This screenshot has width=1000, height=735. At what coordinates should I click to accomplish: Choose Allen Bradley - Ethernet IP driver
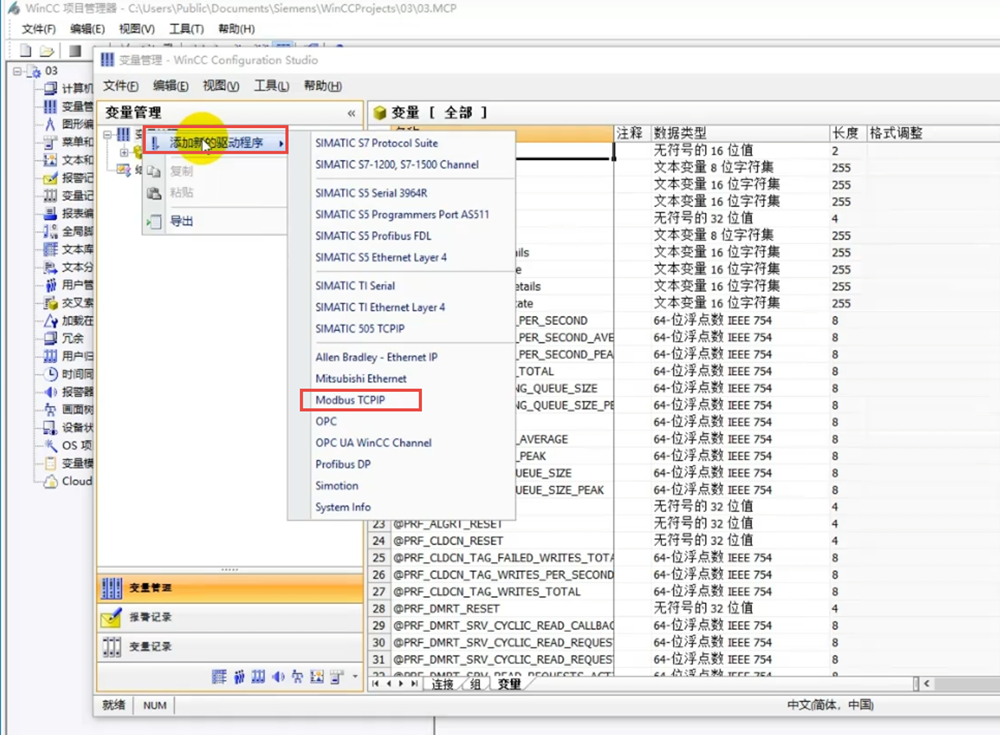coord(376,357)
